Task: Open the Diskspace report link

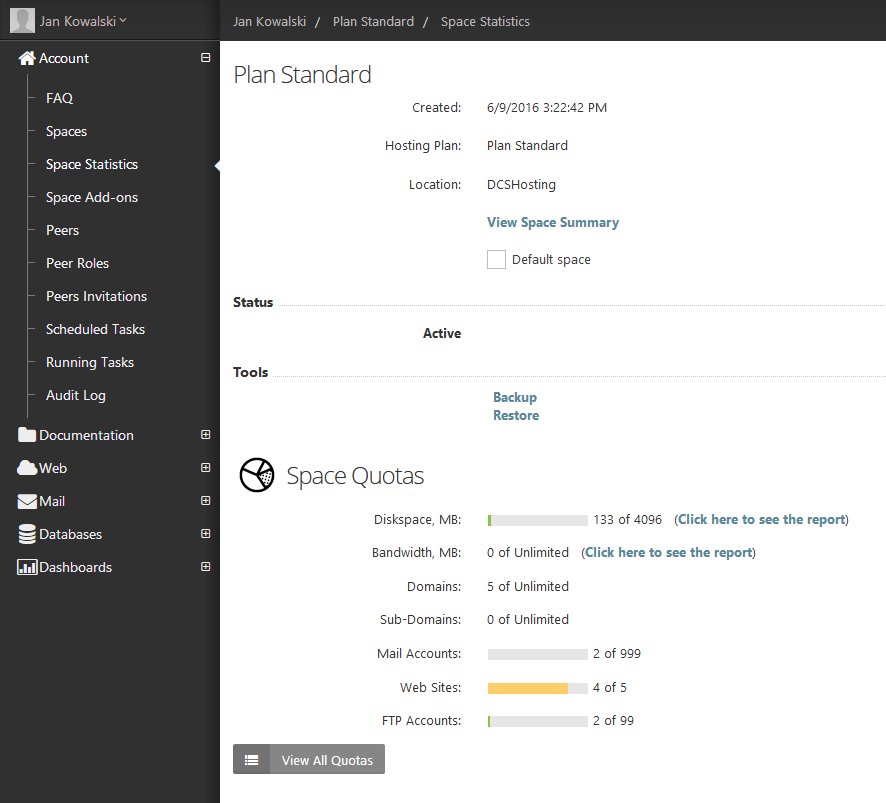Action: pos(761,519)
